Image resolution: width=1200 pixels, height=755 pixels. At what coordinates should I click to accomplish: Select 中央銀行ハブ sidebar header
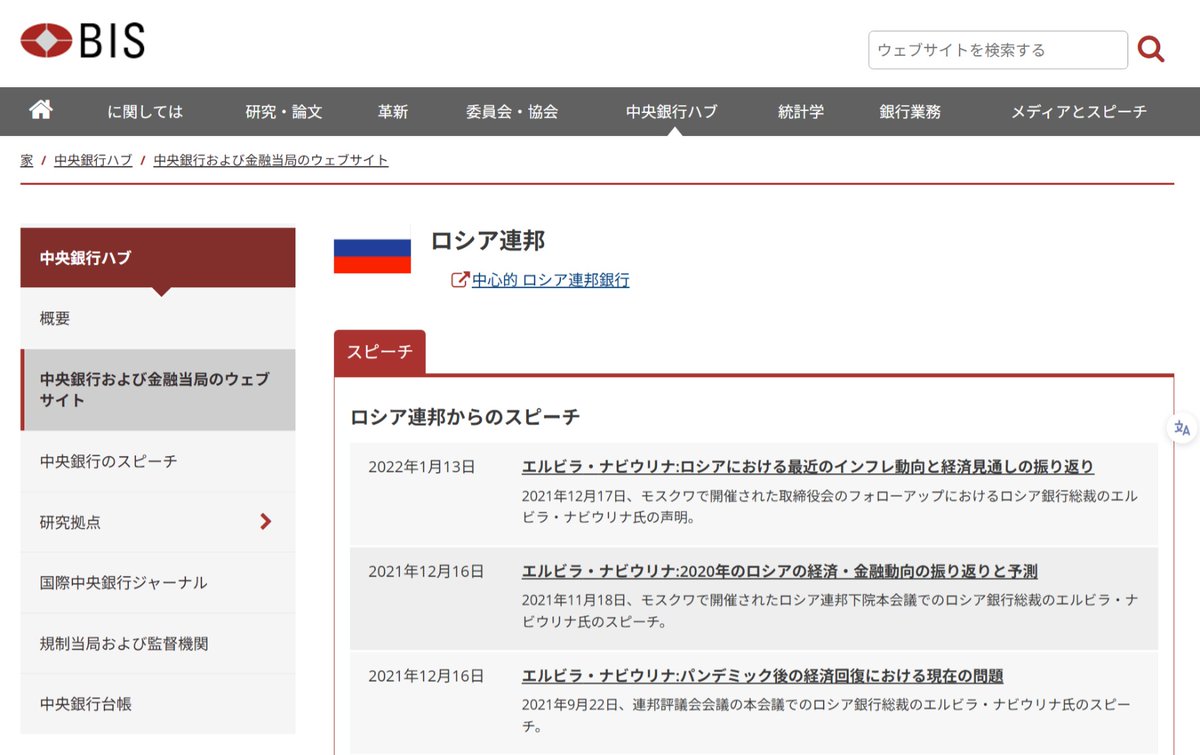coord(158,258)
